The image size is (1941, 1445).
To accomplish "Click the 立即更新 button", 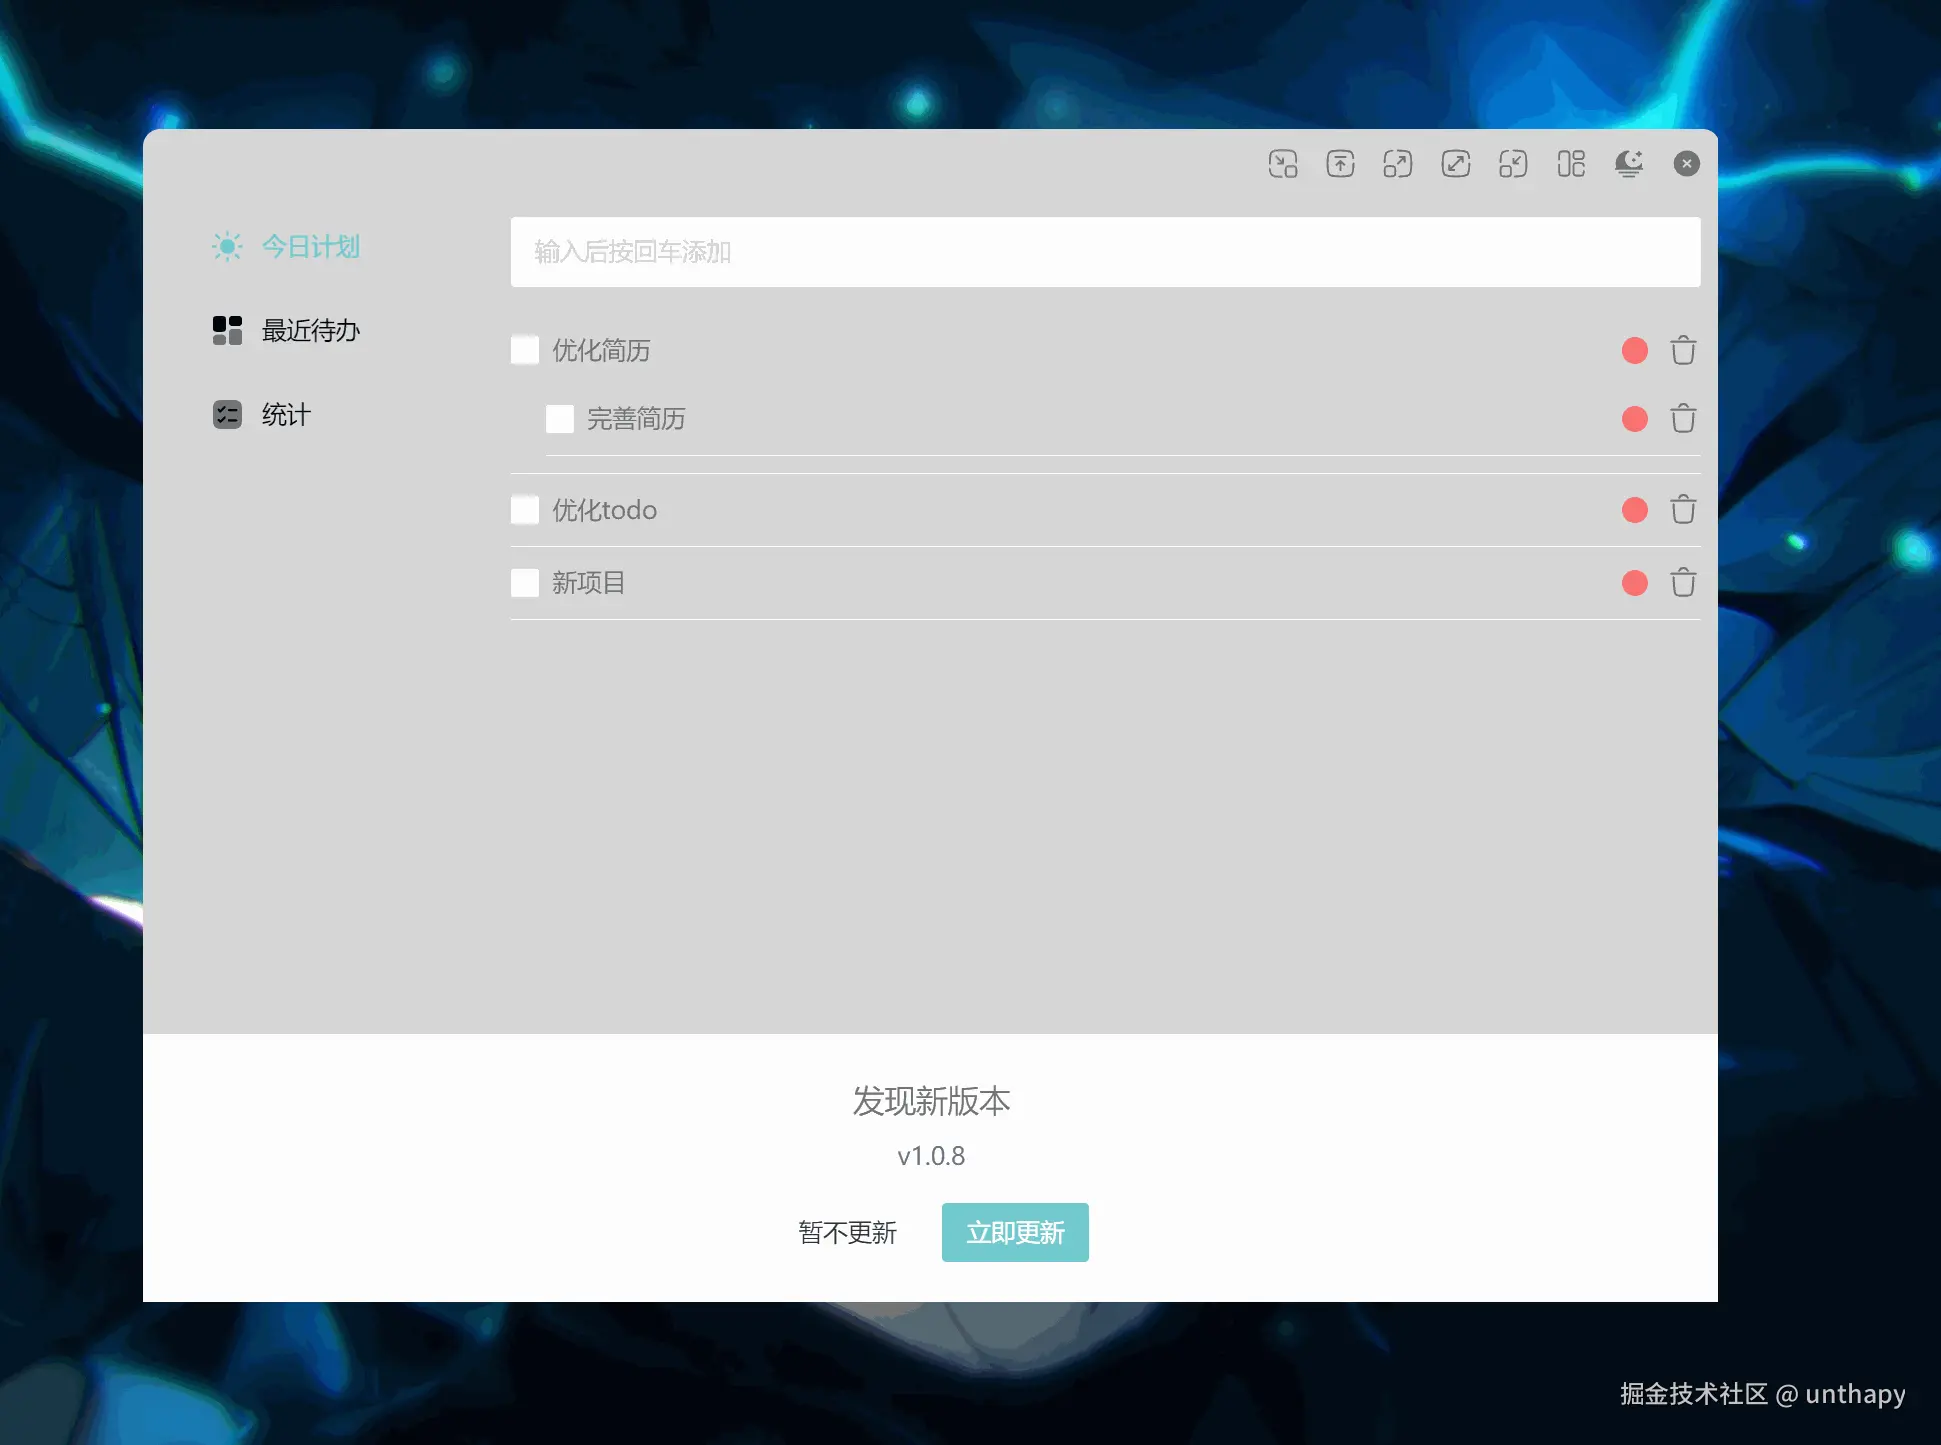I will click(x=1014, y=1231).
